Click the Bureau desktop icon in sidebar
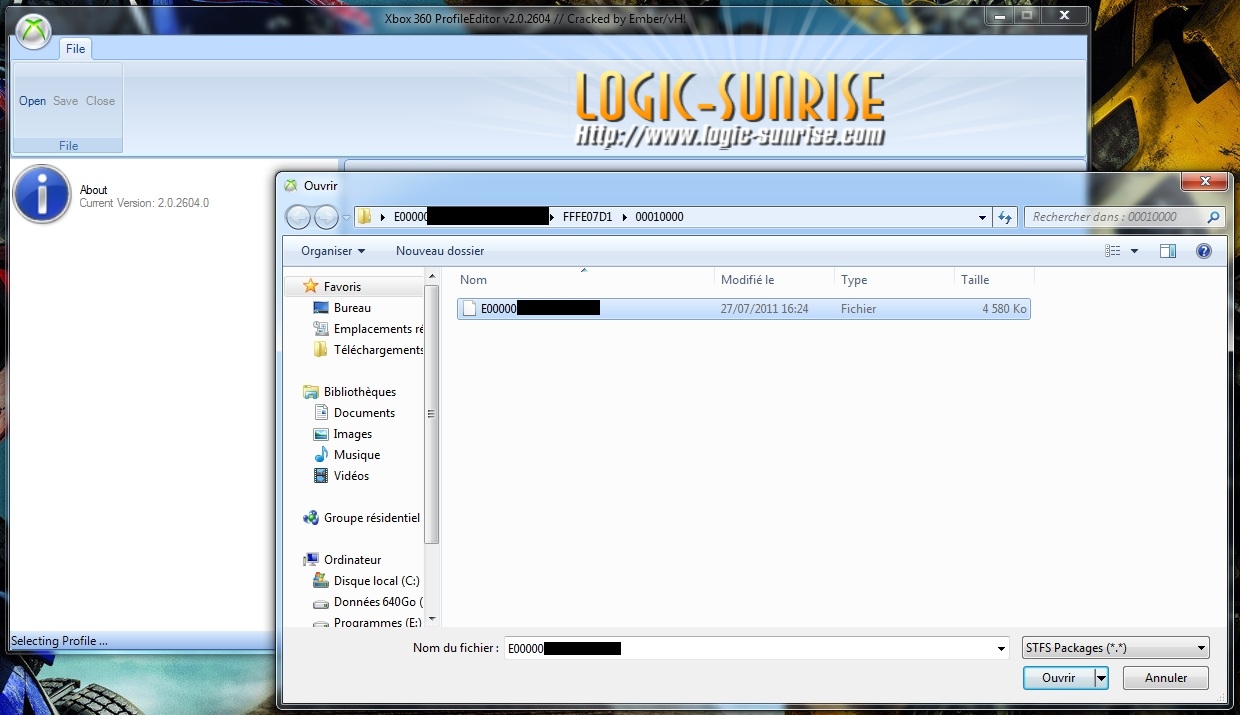The height and width of the screenshot is (715, 1240). click(x=321, y=308)
